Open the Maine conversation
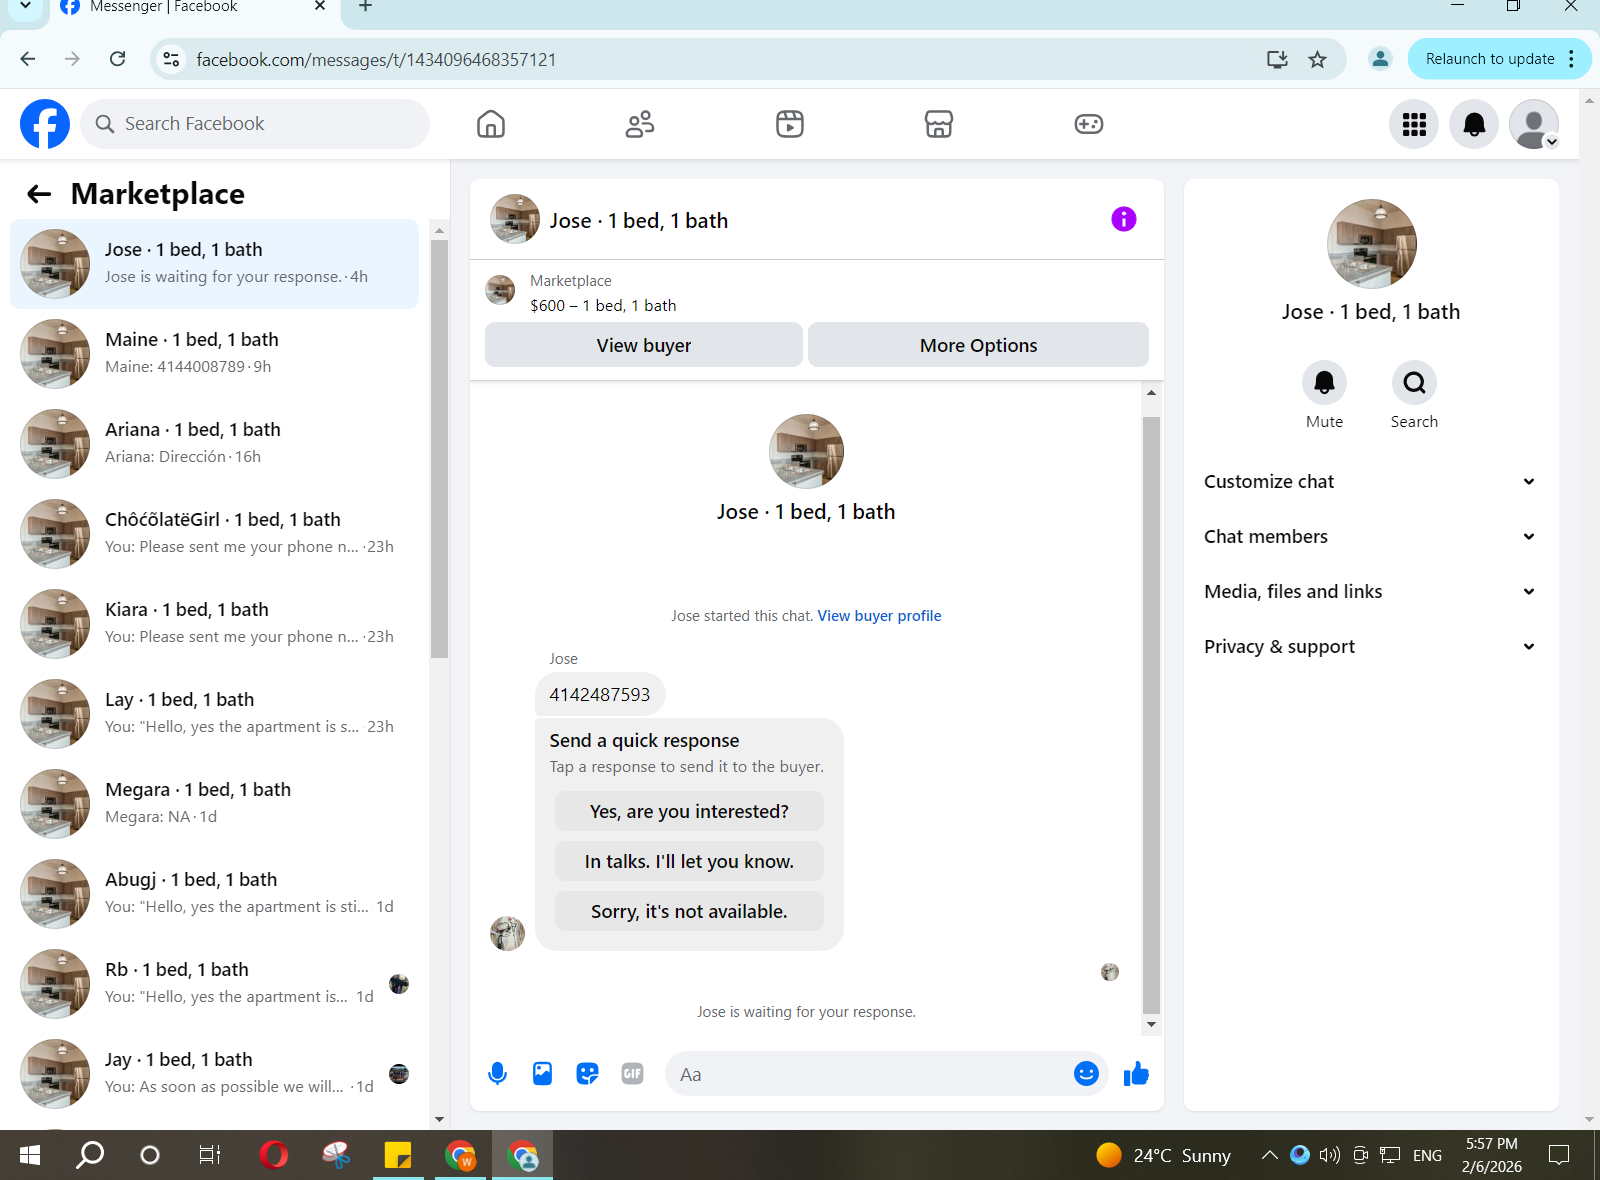This screenshot has height=1180, width=1600. 215,354
